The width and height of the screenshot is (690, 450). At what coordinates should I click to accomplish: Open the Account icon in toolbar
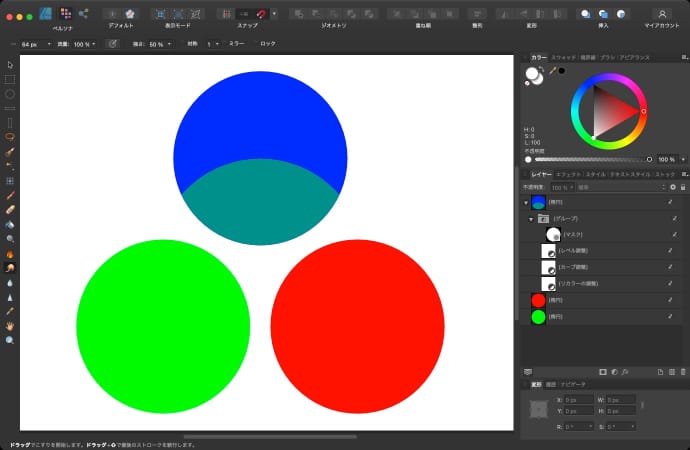coord(661,14)
